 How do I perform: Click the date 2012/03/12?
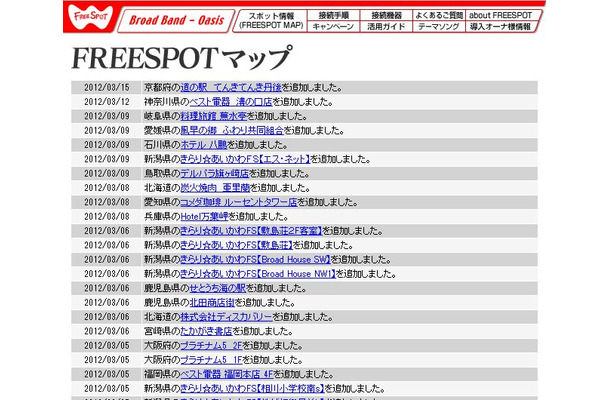pos(107,102)
